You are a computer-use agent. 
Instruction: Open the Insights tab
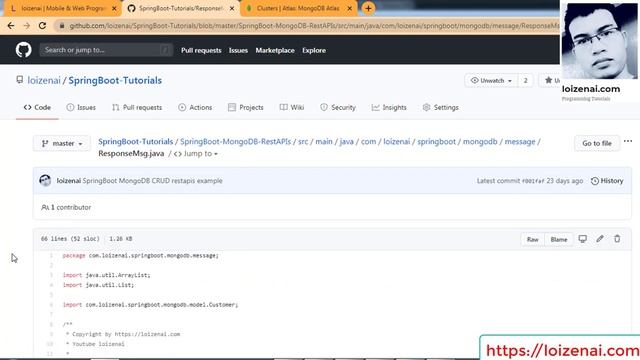[389, 107]
